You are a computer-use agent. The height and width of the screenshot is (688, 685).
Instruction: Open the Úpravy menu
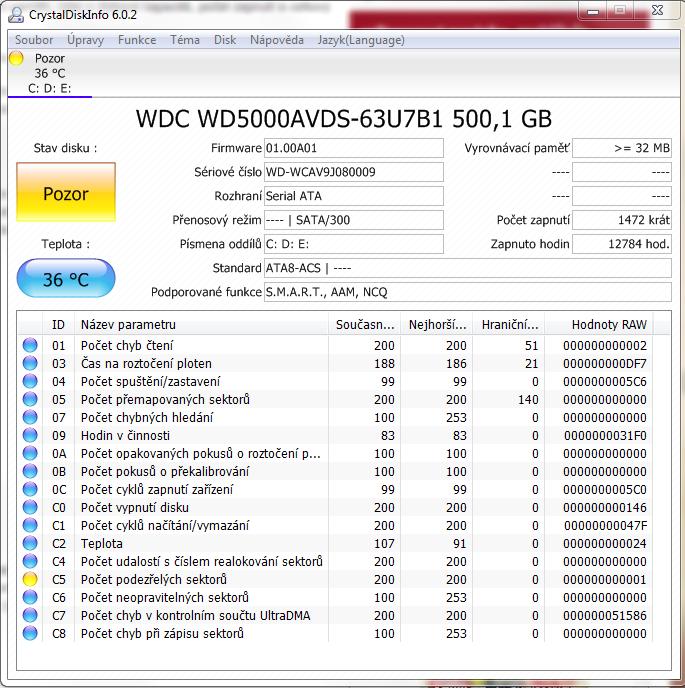tap(85, 40)
